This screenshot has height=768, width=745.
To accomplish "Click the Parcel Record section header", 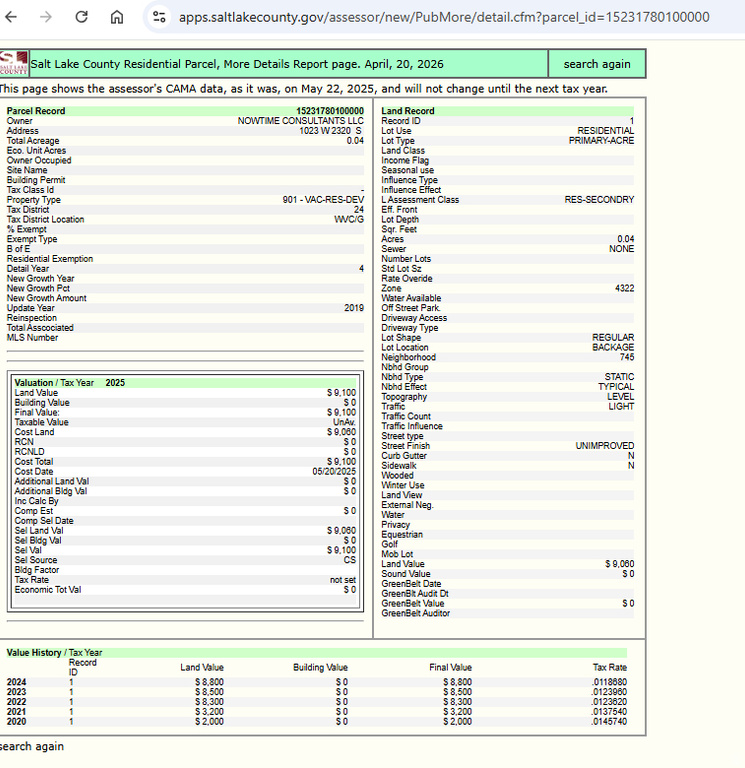I will coord(36,111).
